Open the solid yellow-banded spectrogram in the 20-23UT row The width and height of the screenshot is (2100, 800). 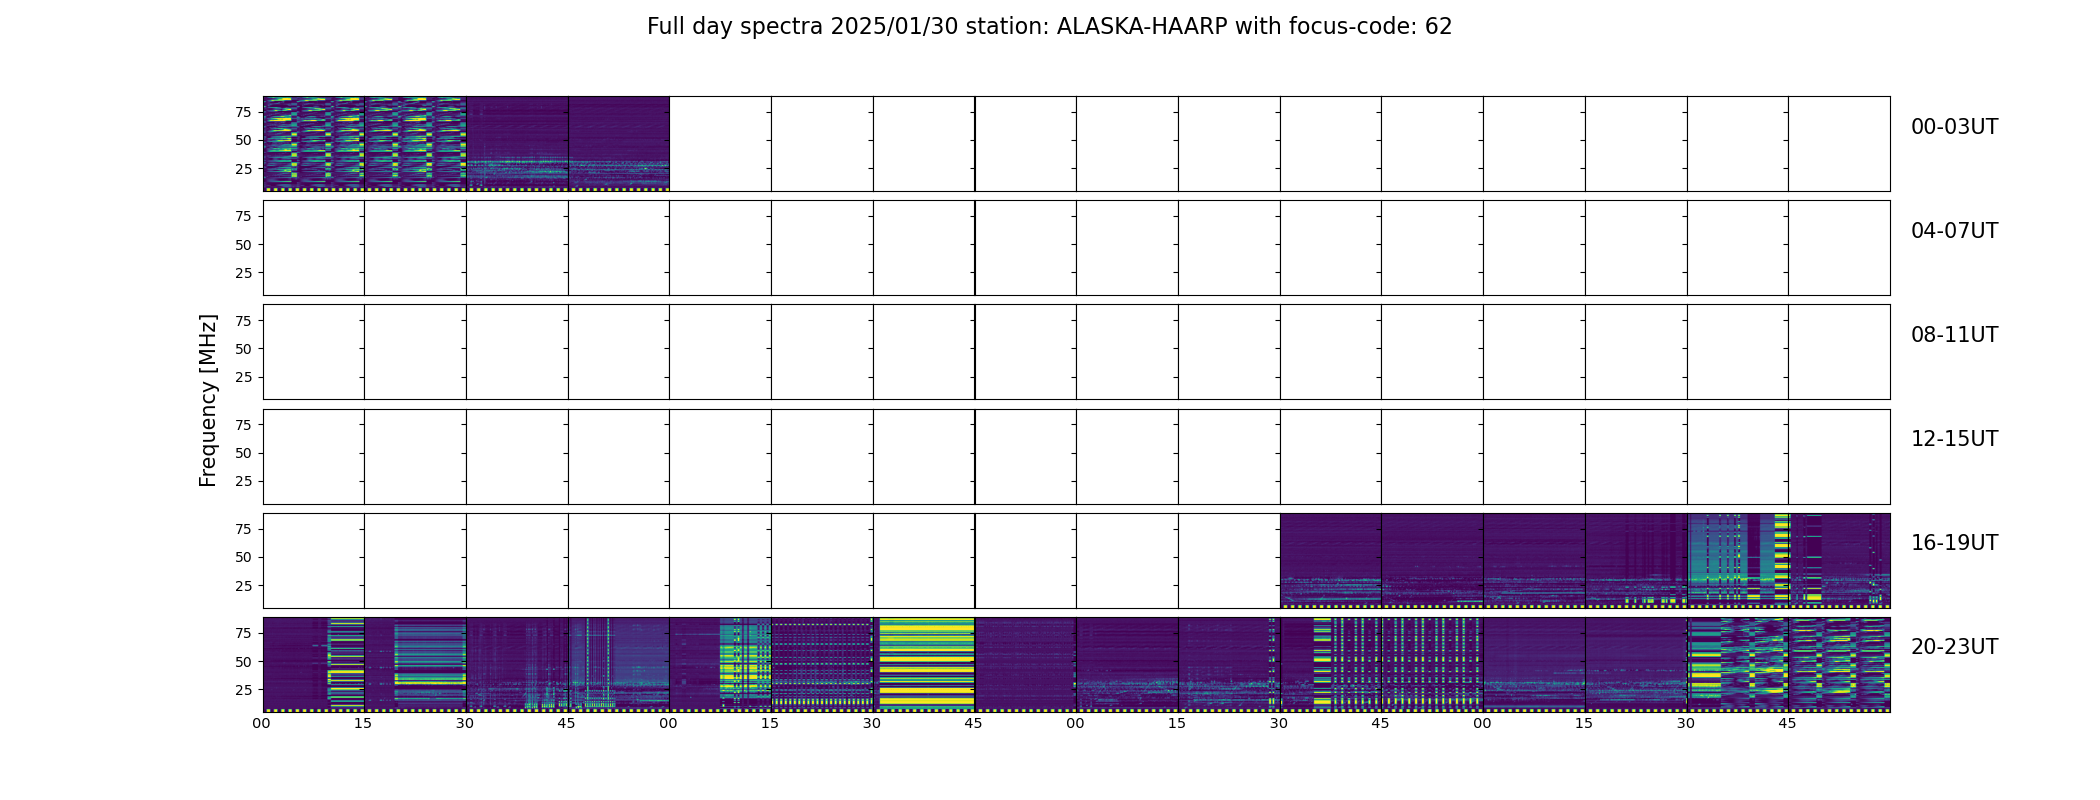[924, 664]
